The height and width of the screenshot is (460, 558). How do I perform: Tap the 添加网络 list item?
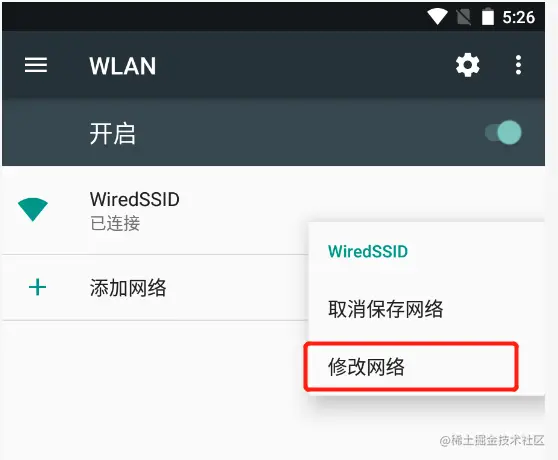(155, 287)
